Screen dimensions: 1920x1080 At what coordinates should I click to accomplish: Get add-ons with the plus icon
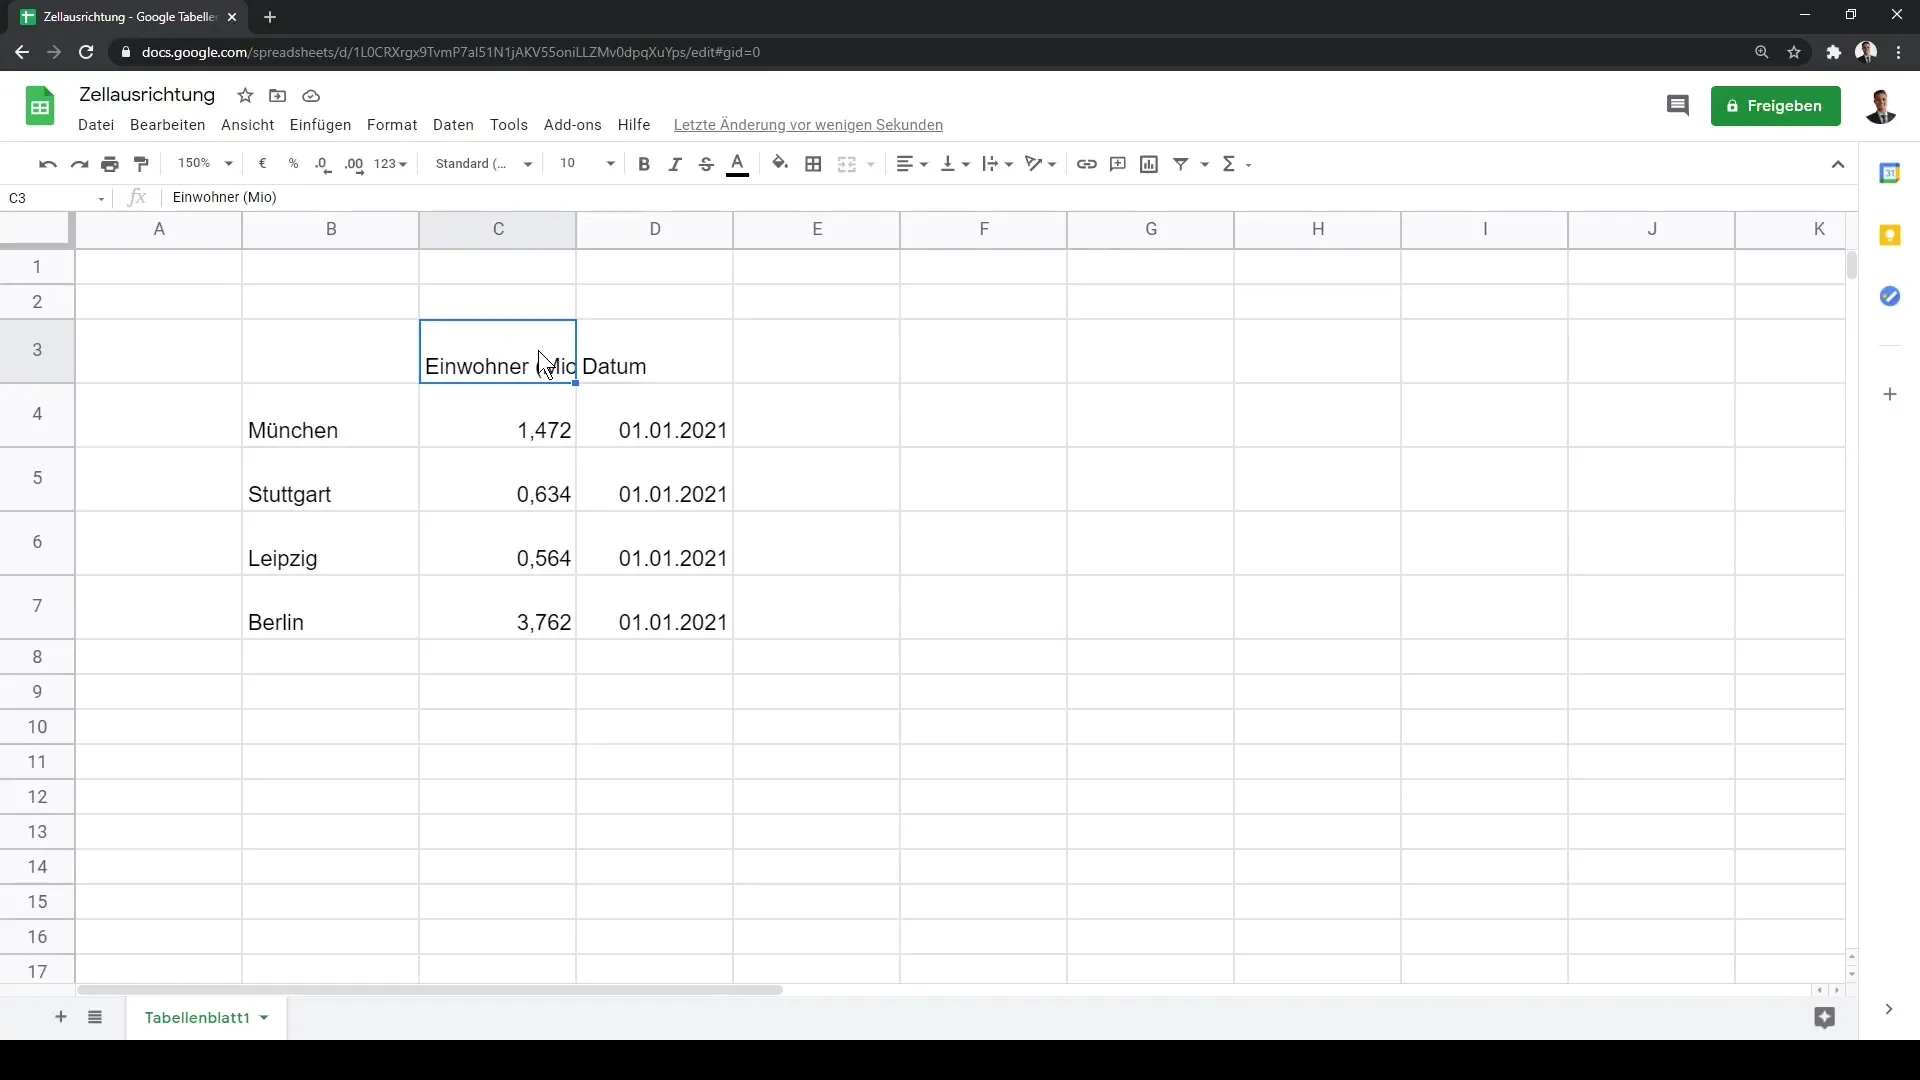pos(1890,395)
